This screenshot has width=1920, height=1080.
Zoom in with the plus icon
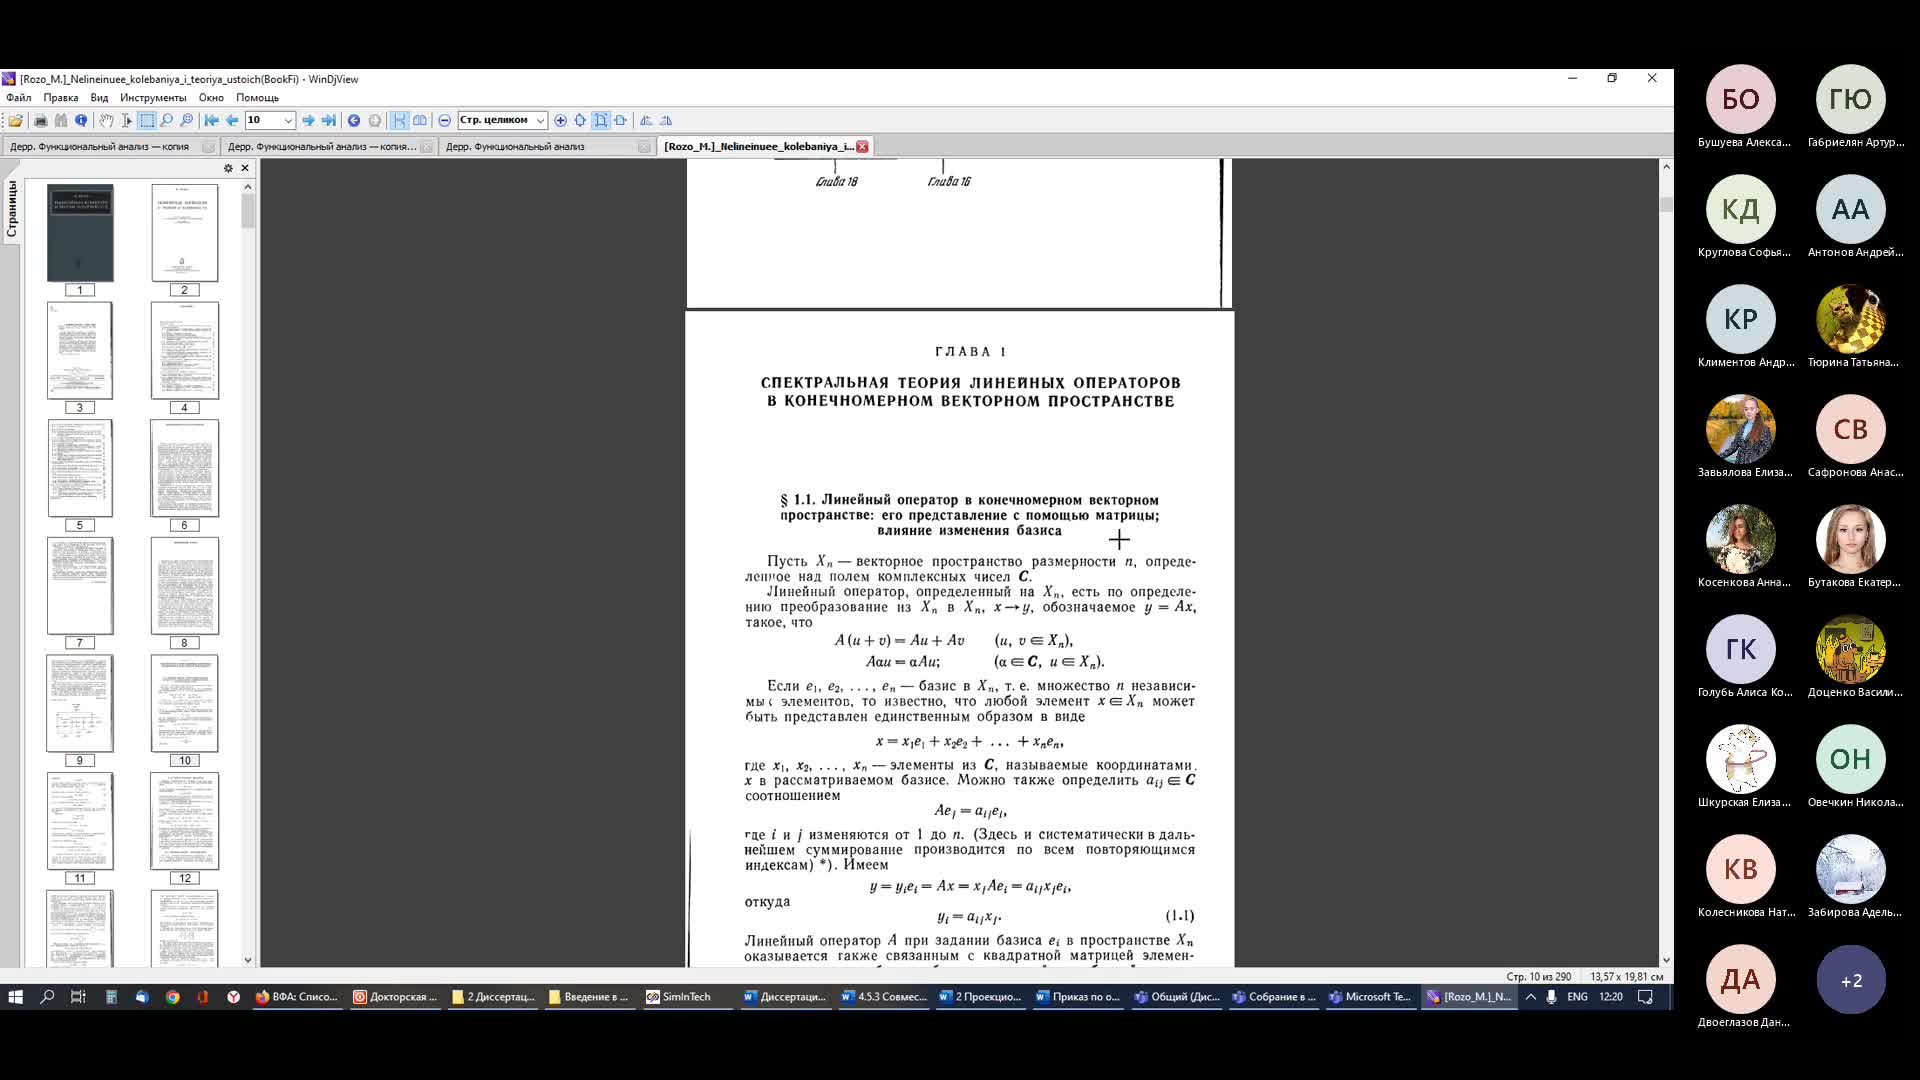pyautogui.click(x=561, y=120)
